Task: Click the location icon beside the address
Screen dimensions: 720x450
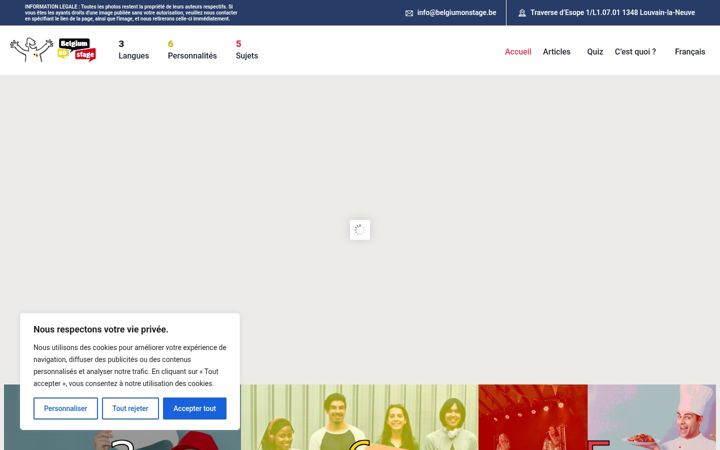Action: 522,13
